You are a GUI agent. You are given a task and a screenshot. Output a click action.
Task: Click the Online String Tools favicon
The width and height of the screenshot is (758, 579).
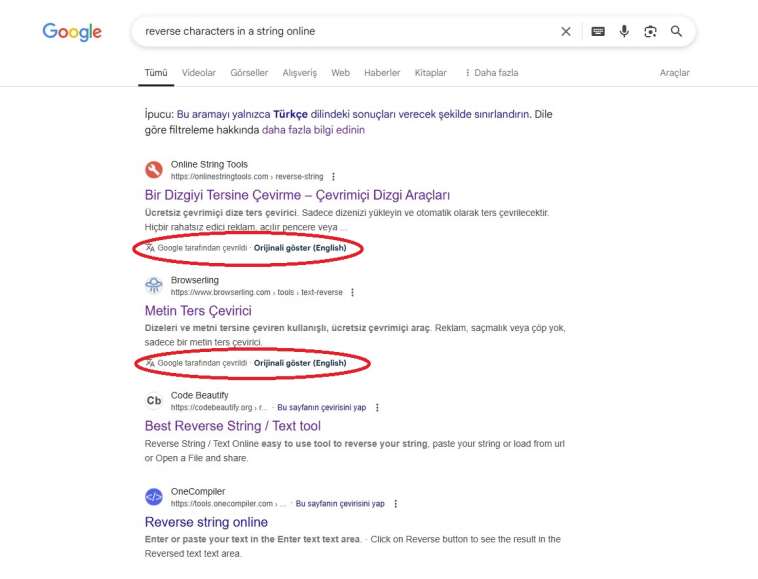[153, 169]
